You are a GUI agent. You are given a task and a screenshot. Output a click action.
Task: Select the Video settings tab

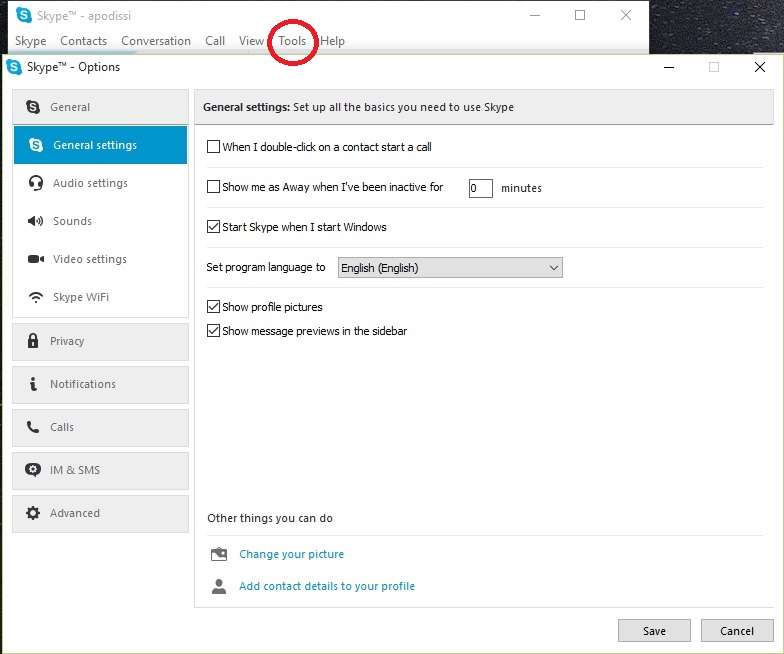[100, 259]
